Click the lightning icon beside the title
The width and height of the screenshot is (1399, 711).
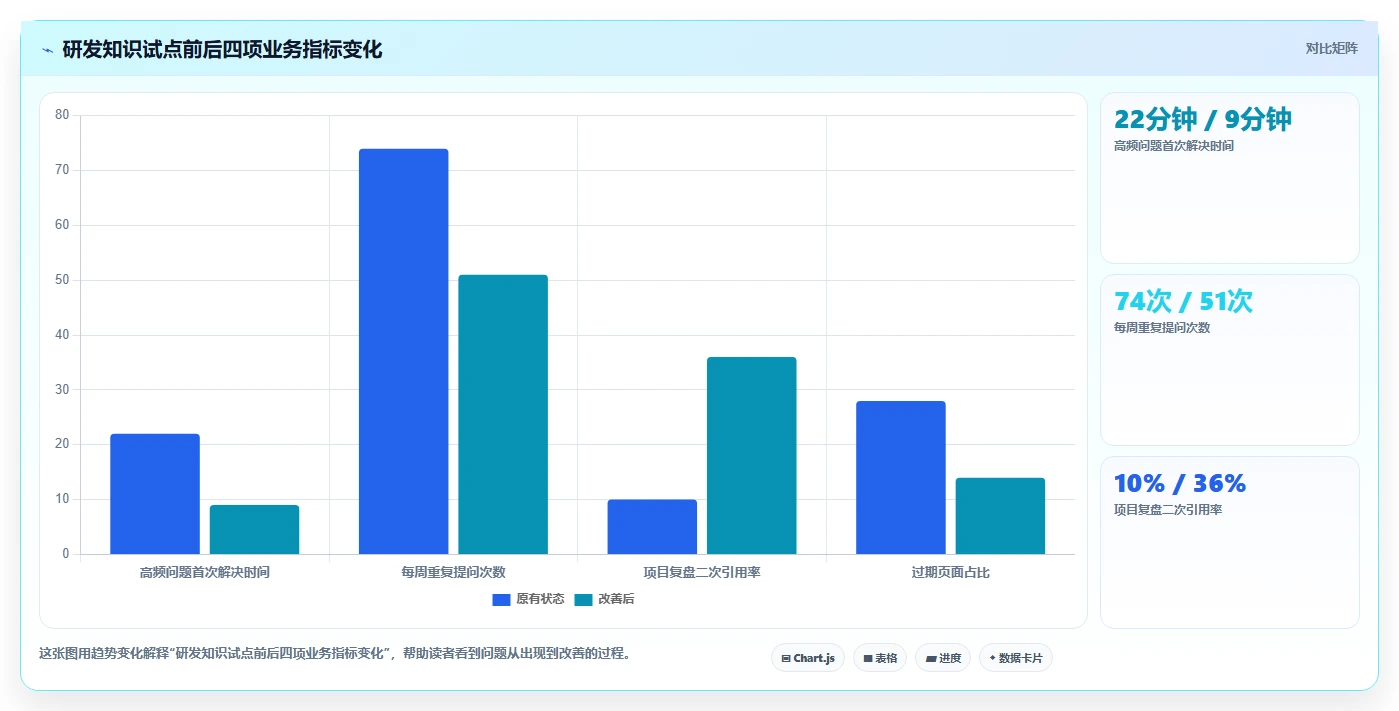pyautogui.click(x=47, y=50)
